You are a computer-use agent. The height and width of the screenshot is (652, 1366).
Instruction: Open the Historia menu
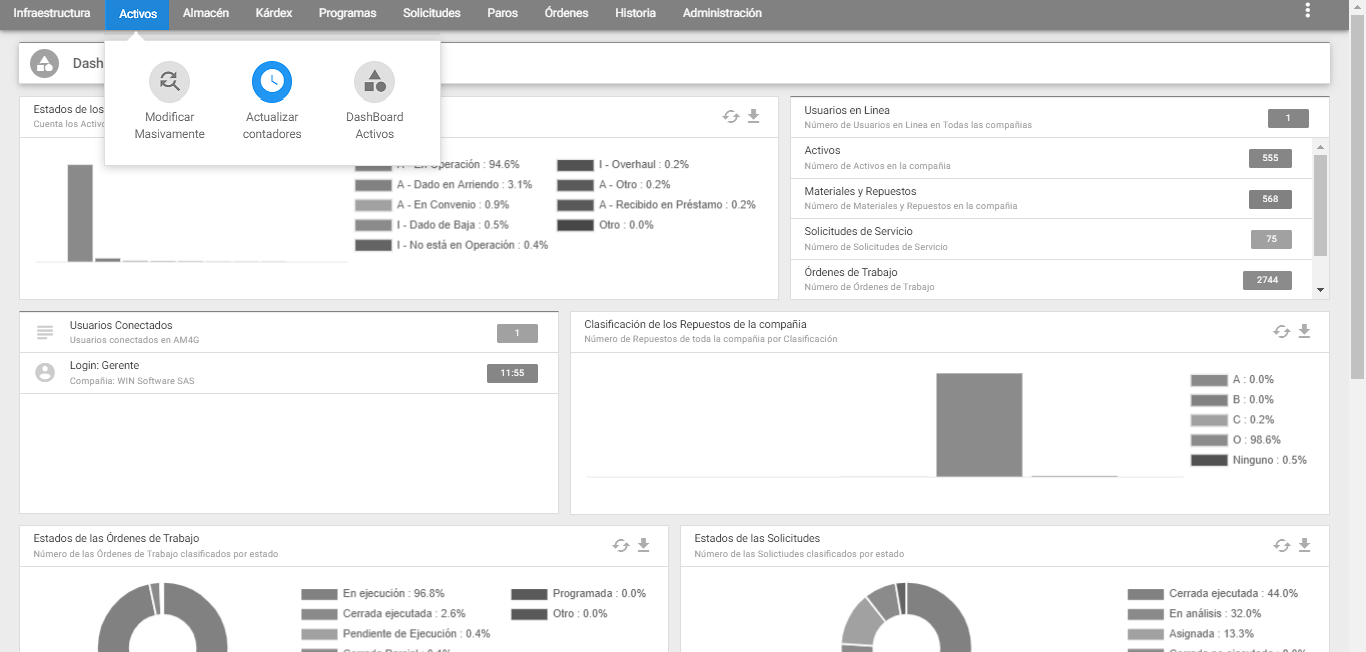[636, 13]
